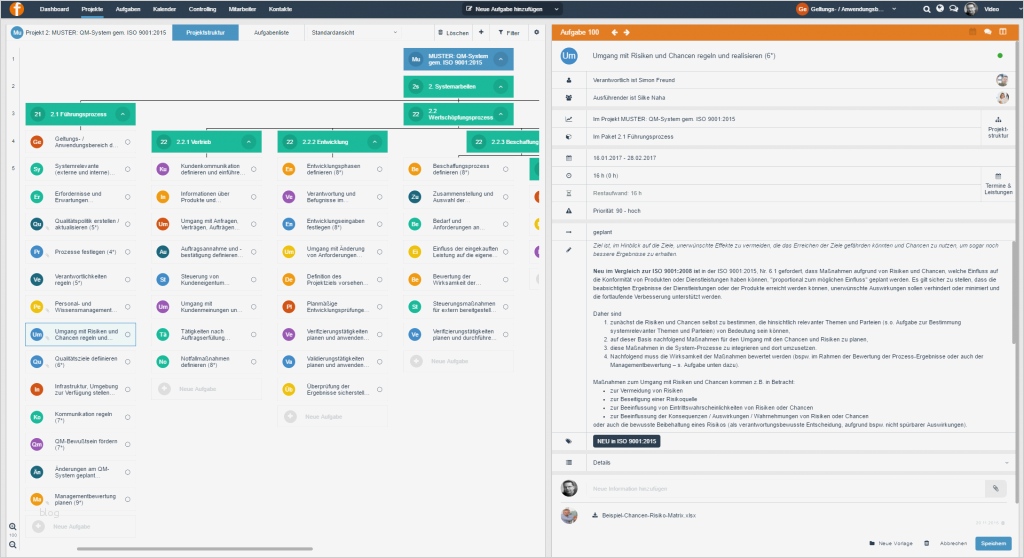This screenshot has height=558, width=1024.
Task: Toggle status circle of Umgang mit Risiken task
Action: (x=127, y=335)
